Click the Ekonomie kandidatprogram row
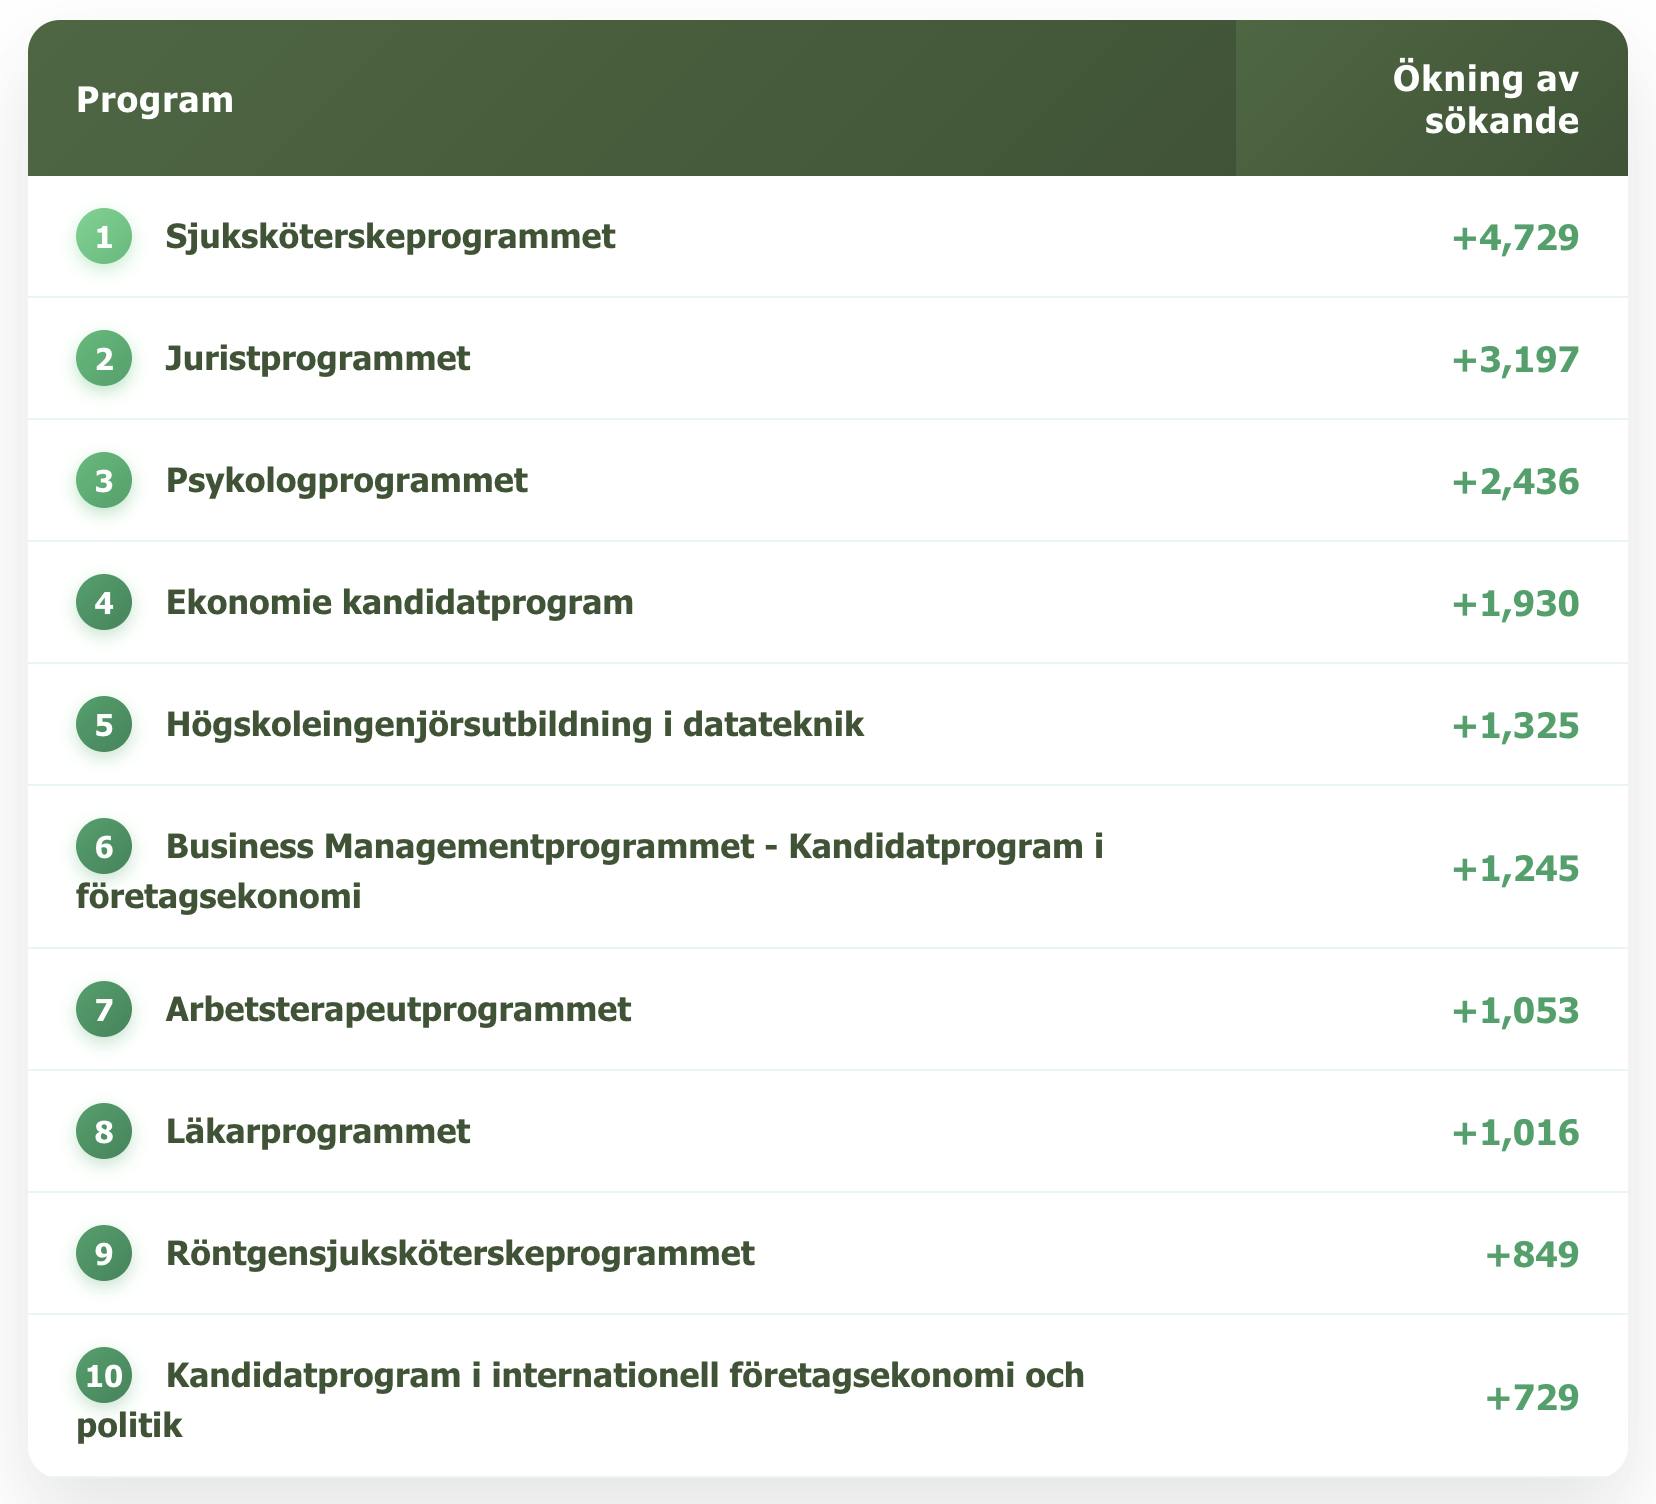The width and height of the screenshot is (1656, 1504). pyautogui.click(x=400, y=602)
